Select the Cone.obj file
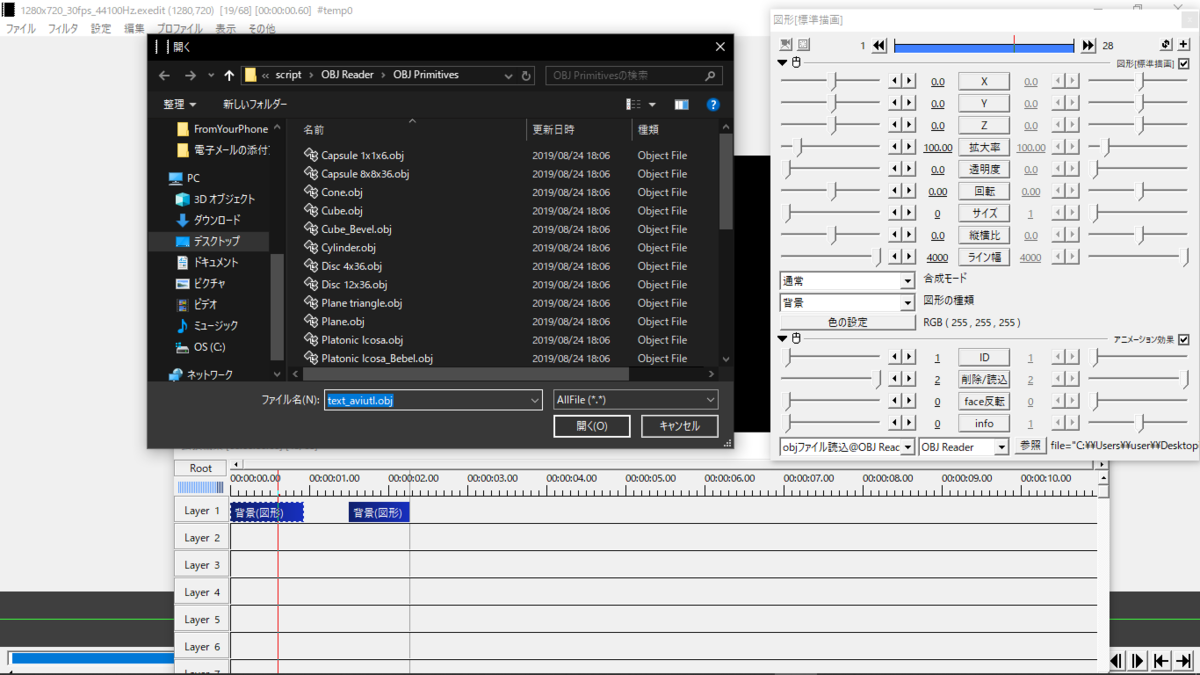Image resolution: width=1200 pixels, height=675 pixels. point(334,192)
